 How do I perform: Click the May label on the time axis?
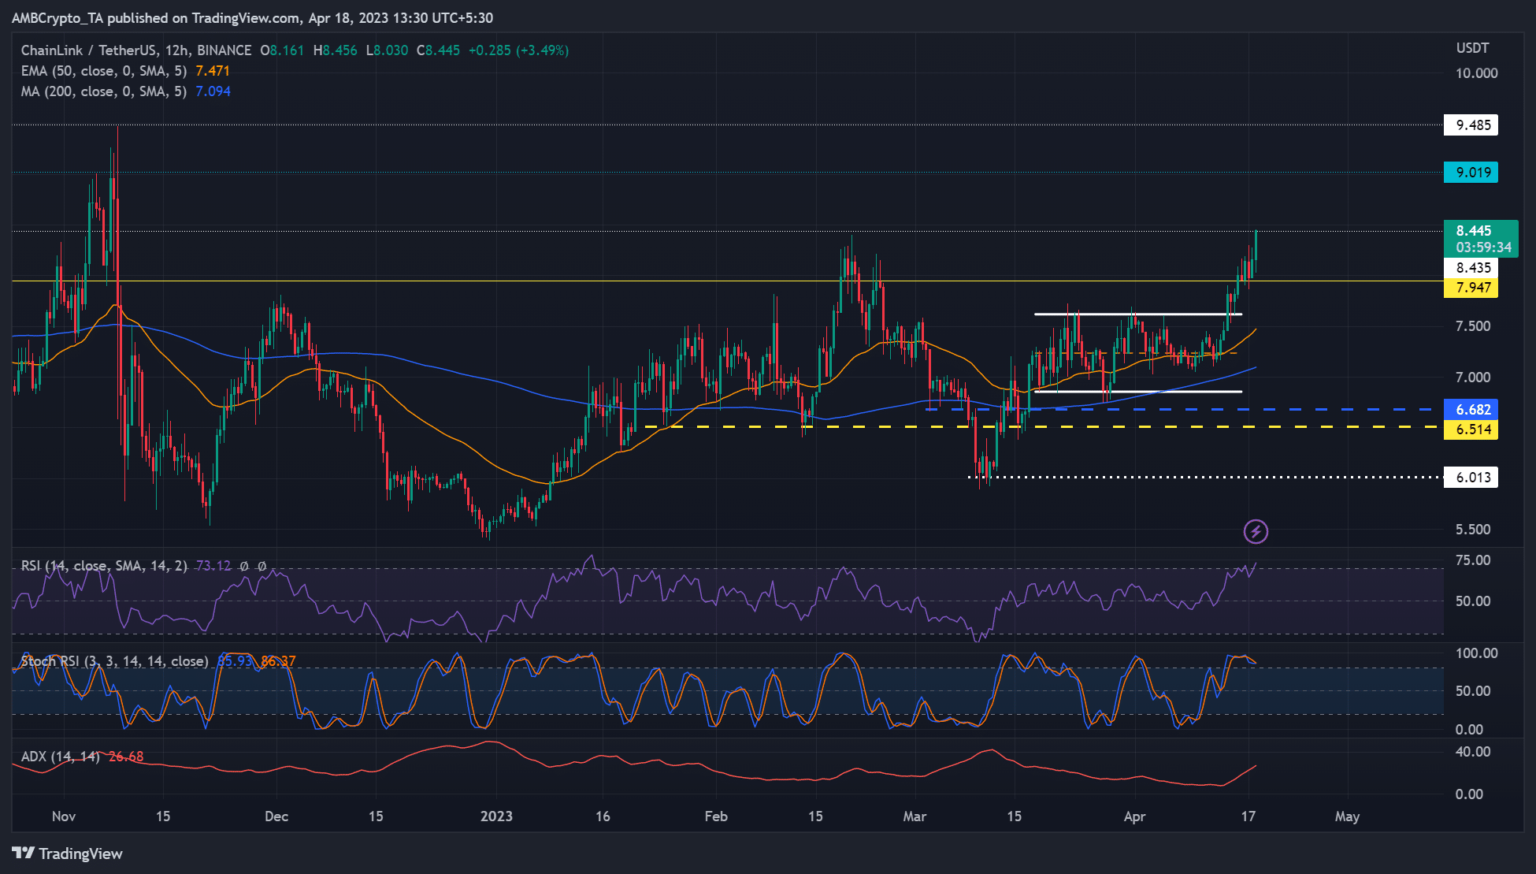click(x=1347, y=816)
